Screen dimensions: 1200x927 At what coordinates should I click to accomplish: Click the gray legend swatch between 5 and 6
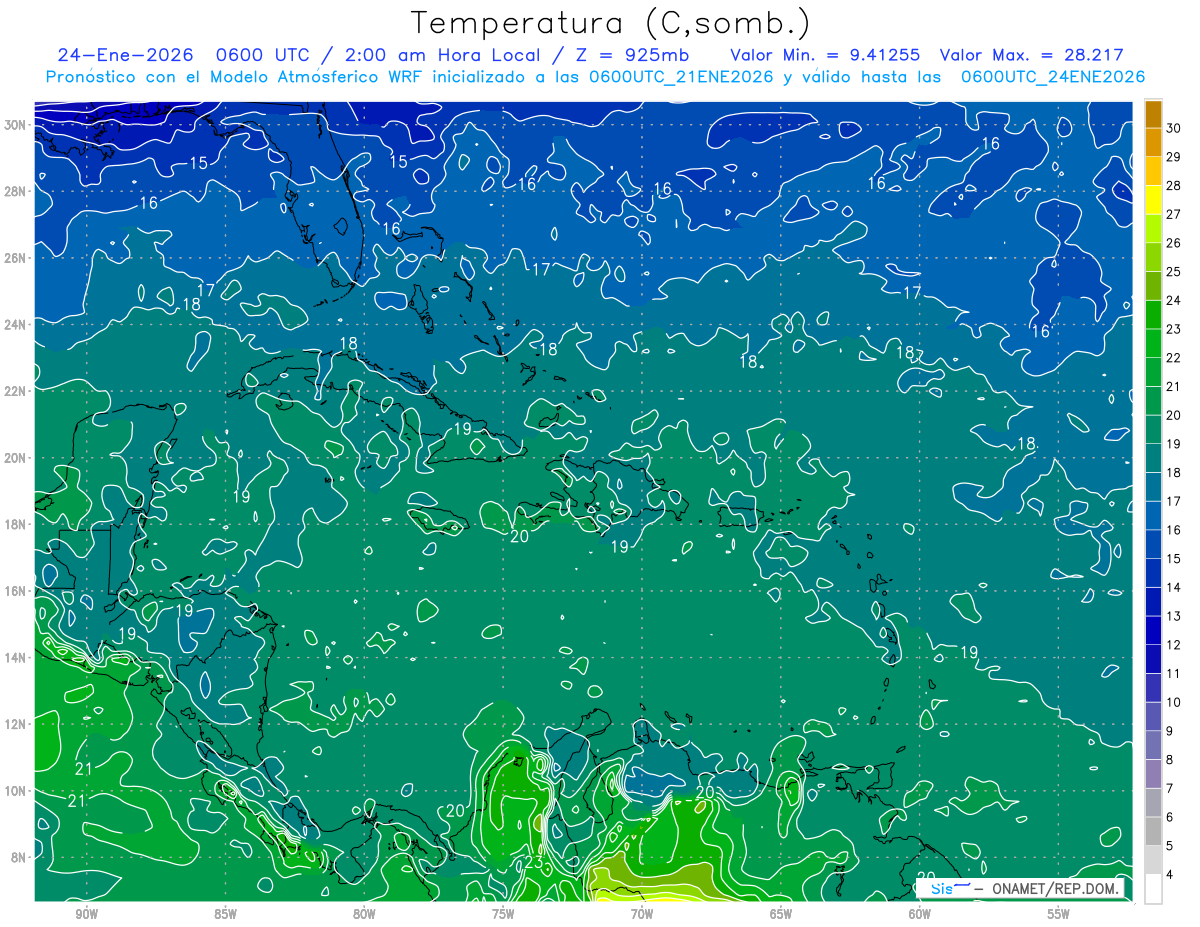[1153, 831]
